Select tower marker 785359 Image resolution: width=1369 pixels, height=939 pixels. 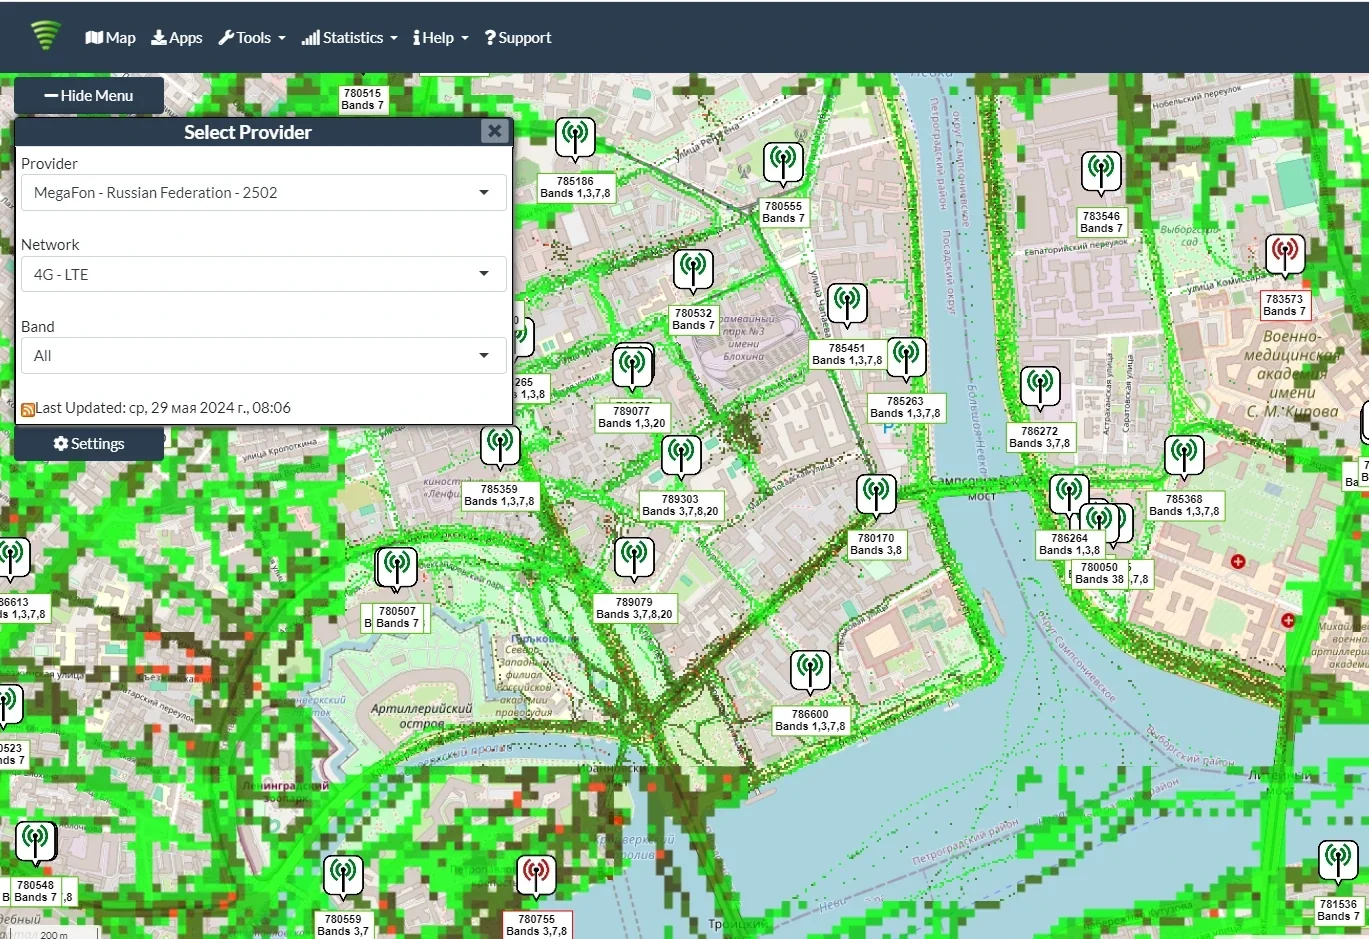[x=500, y=447]
